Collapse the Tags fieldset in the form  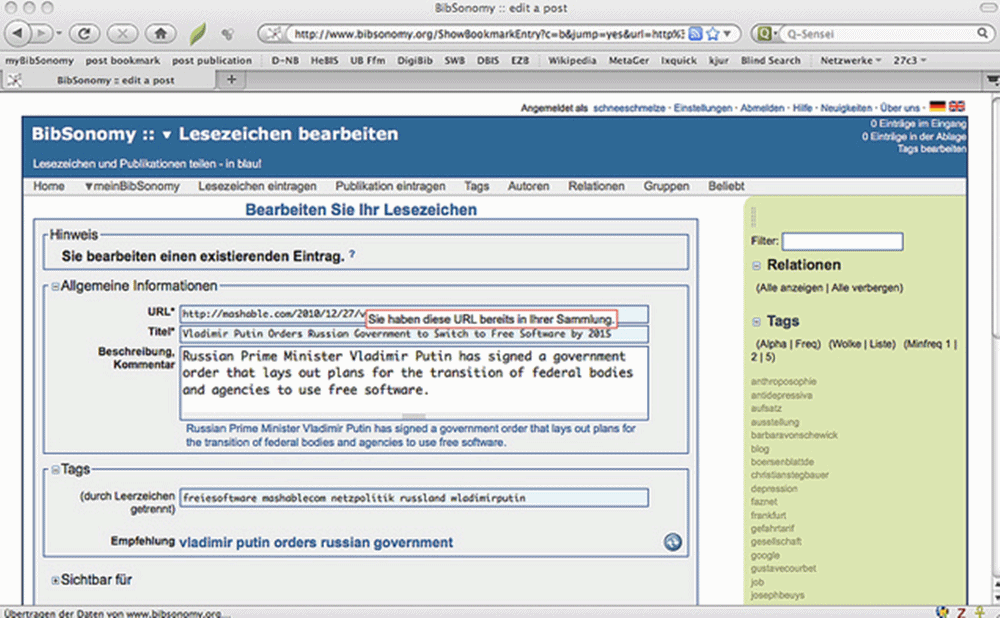tap(55, 469)
